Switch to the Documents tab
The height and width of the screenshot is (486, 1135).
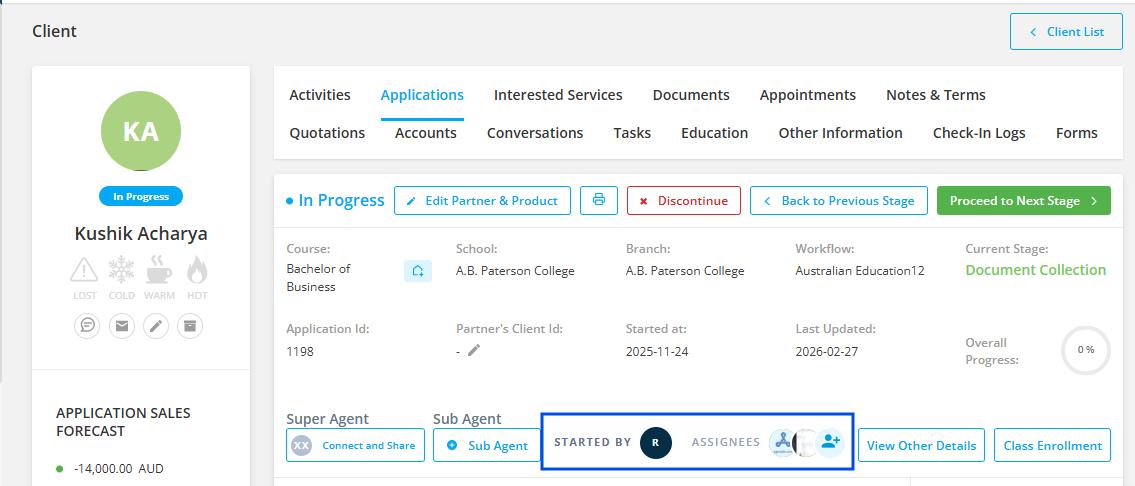click(x=691, y=95)
